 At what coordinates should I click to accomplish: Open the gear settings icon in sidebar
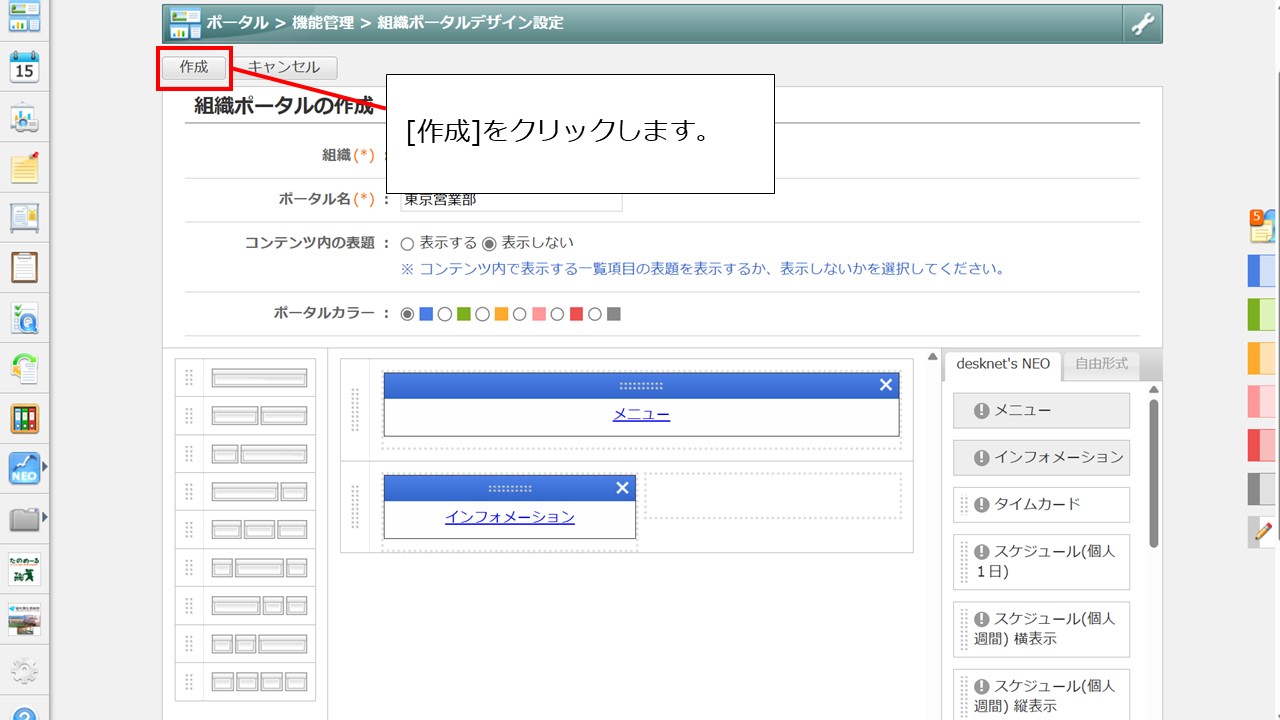24,670
